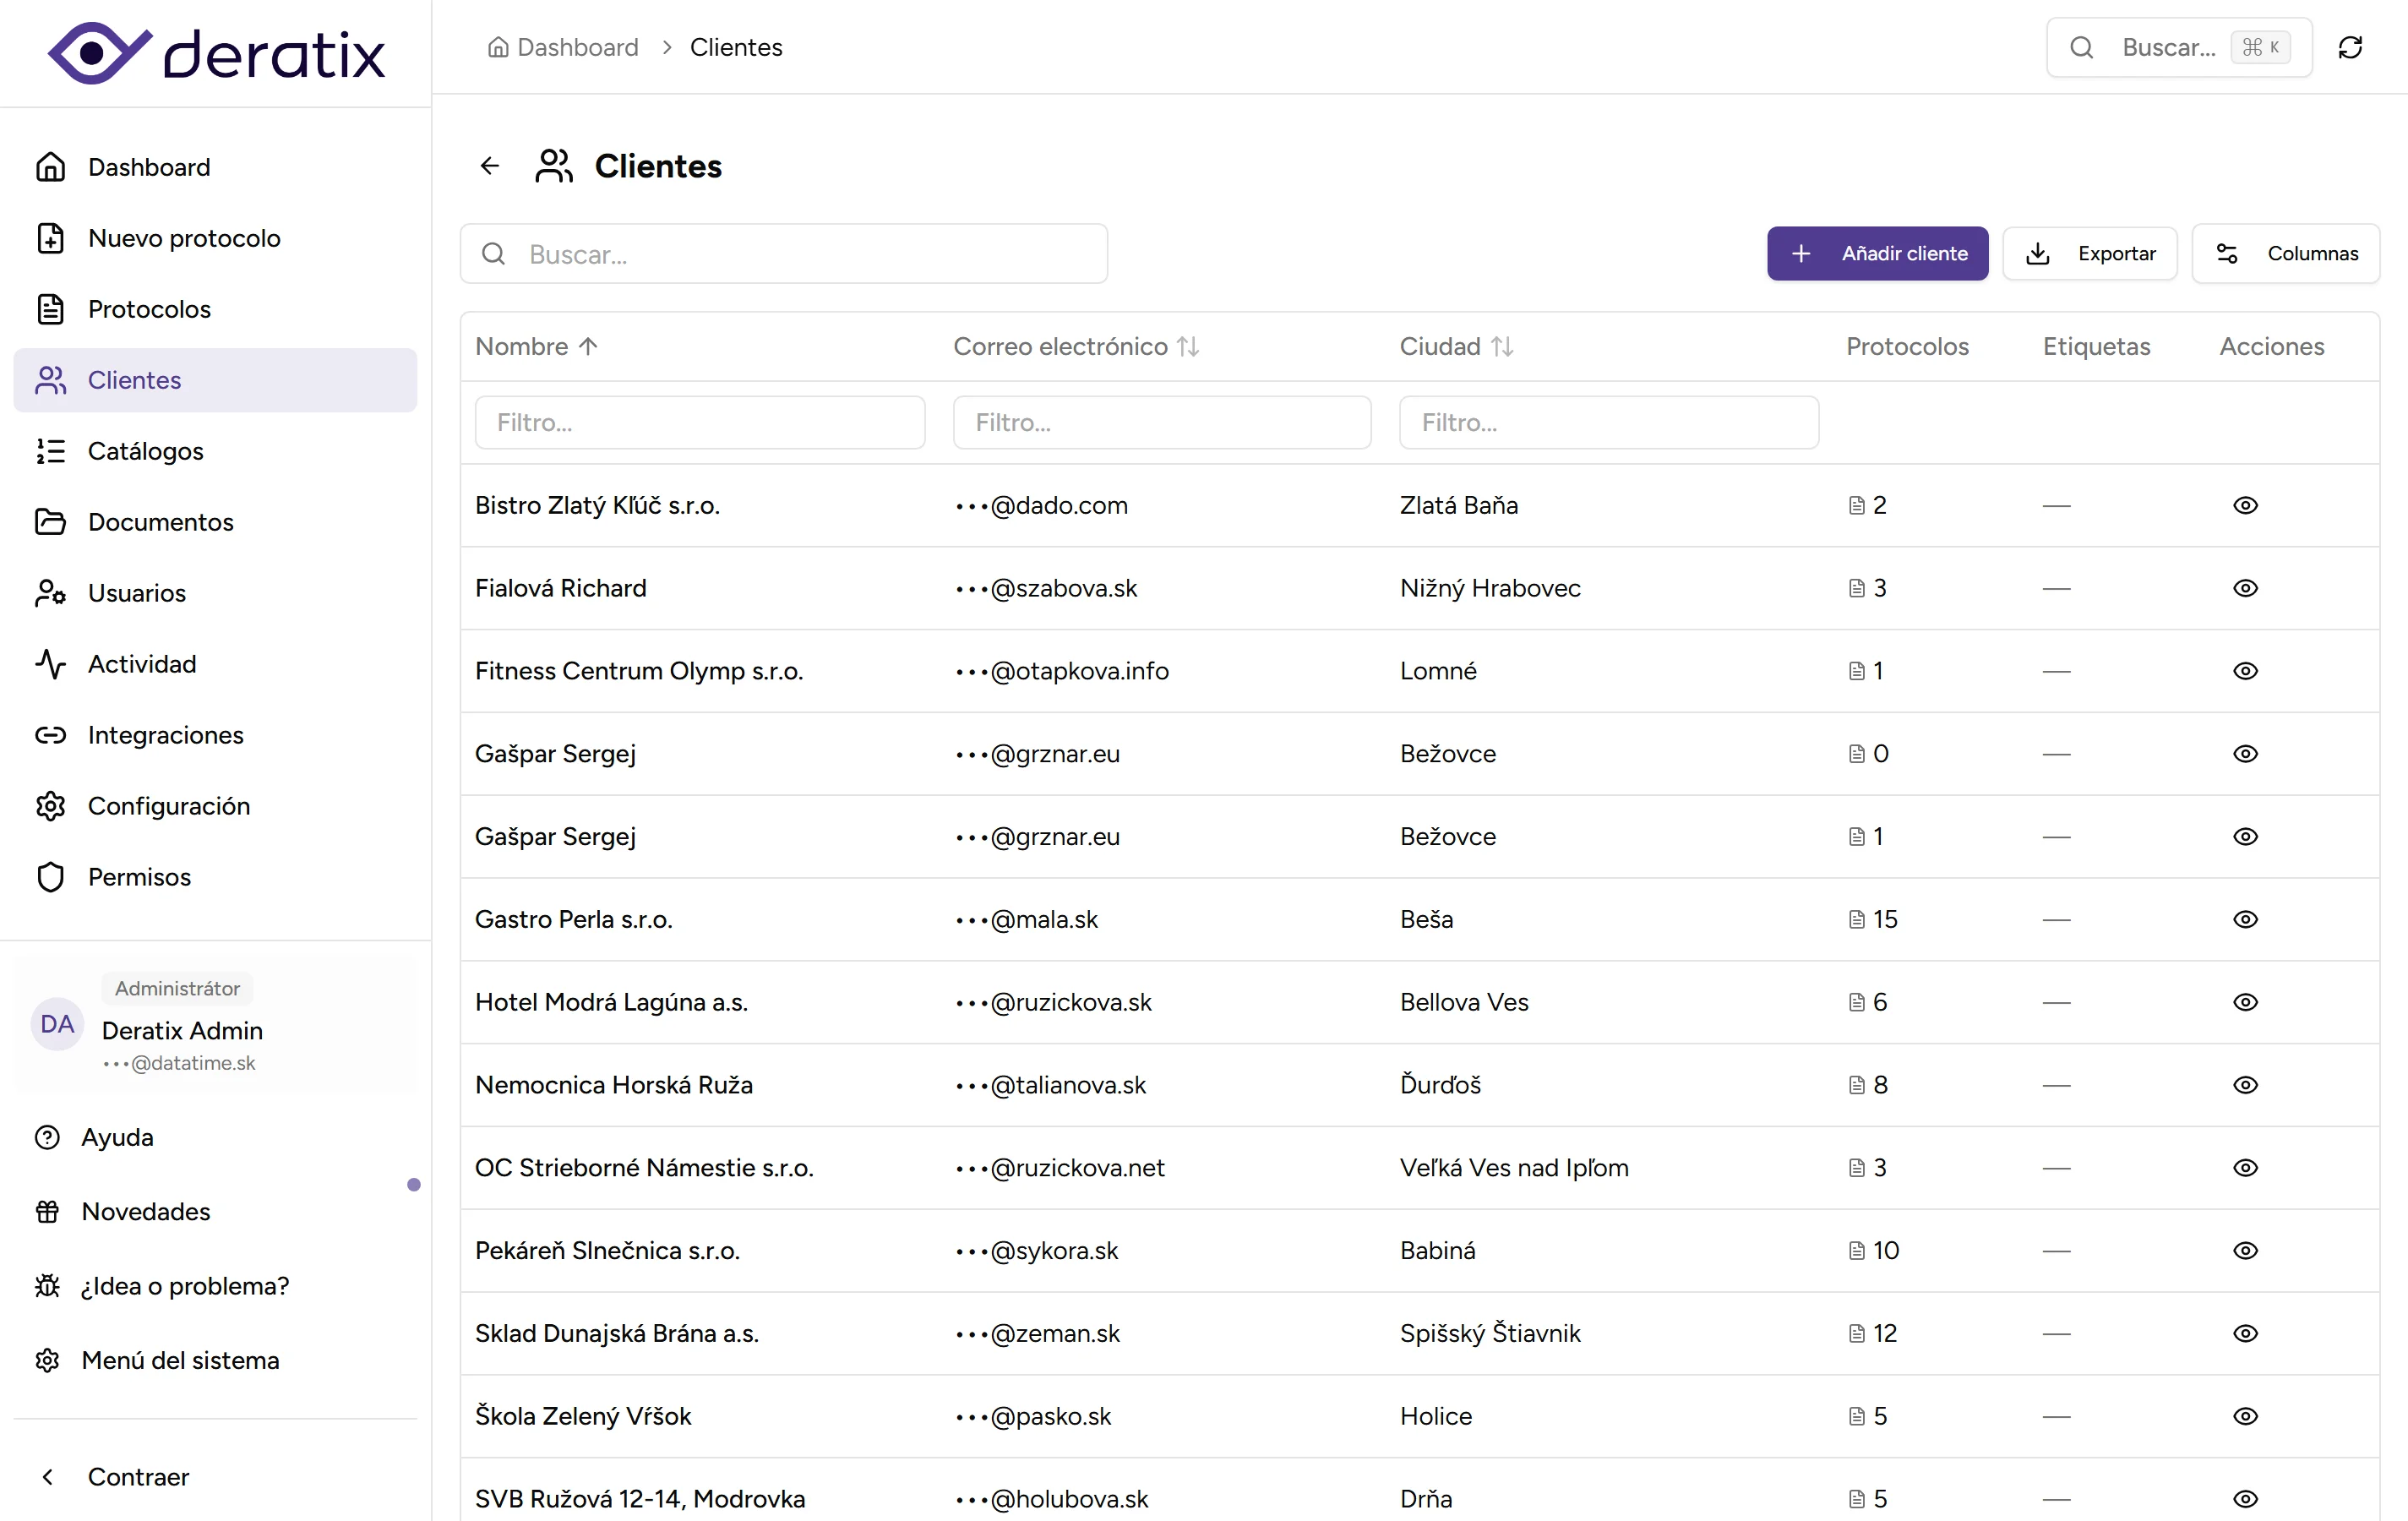Open the Catálogos sidebar section
Viewport: 2408px width, 1521px height.
point(145,451)
